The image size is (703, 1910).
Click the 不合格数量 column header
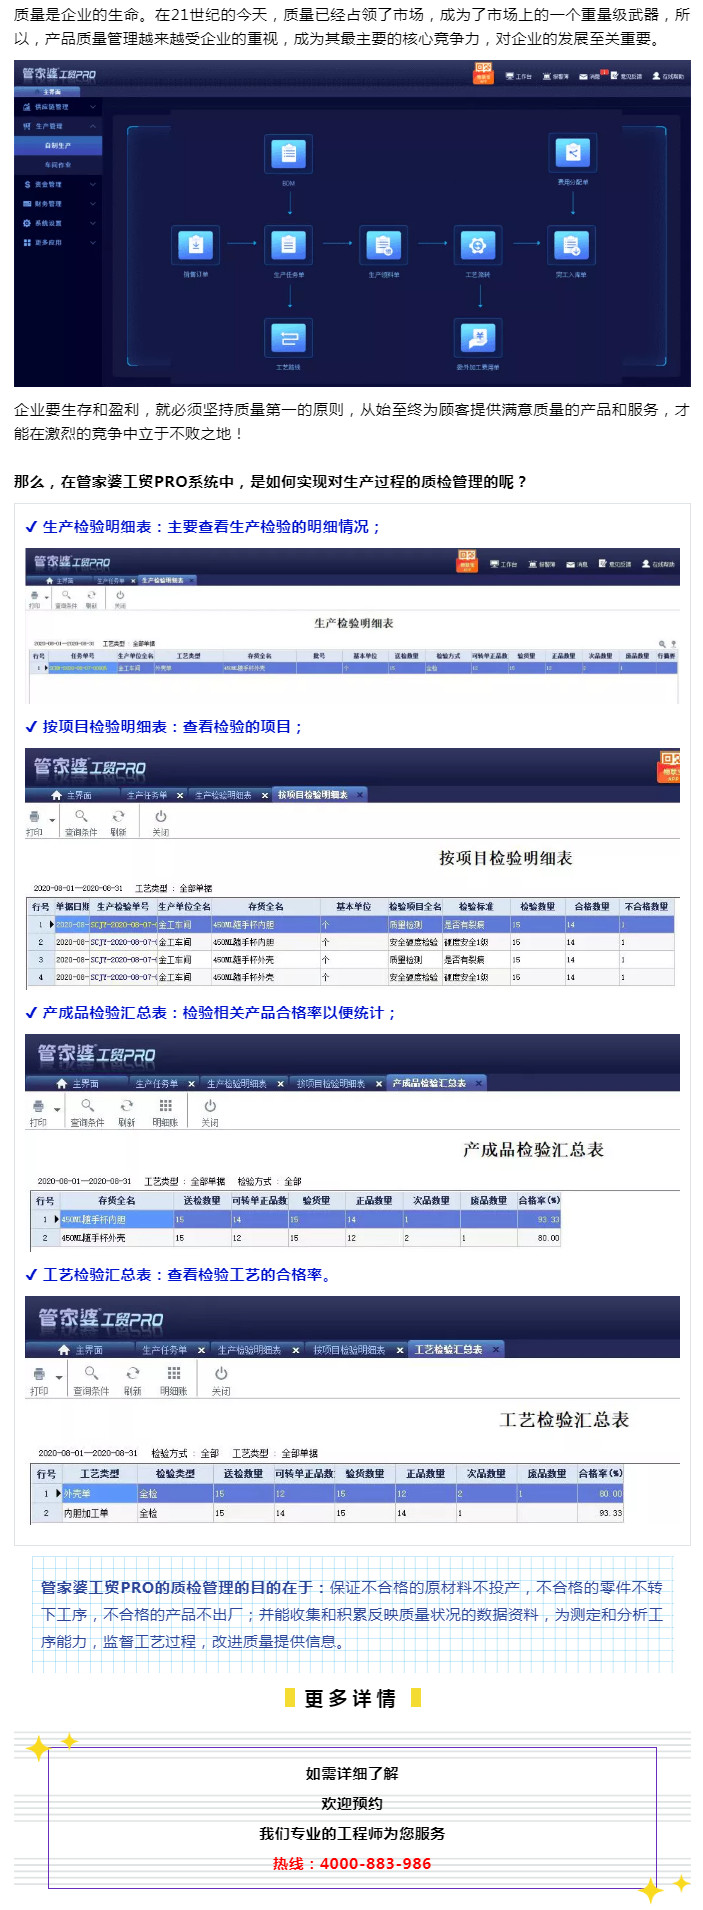pos(646,906)
